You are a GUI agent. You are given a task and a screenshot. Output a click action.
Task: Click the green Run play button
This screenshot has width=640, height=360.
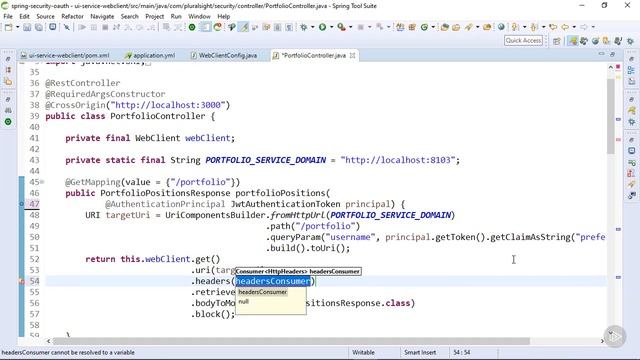pos(322,27)
